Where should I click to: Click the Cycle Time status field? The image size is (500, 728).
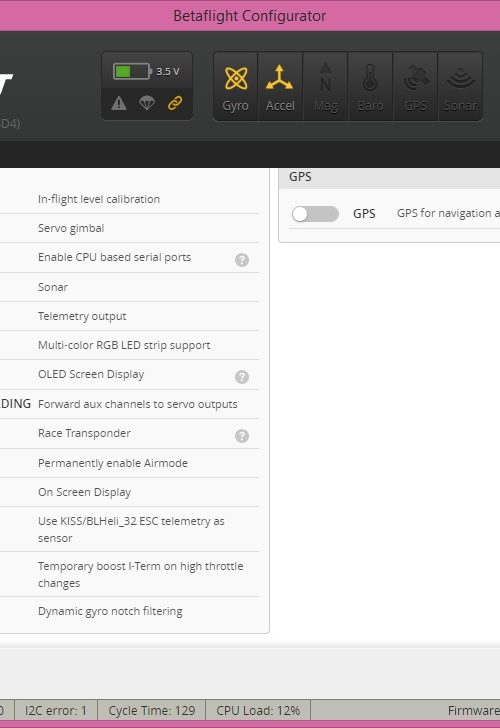pyautogui.click(x=151, y=710)
